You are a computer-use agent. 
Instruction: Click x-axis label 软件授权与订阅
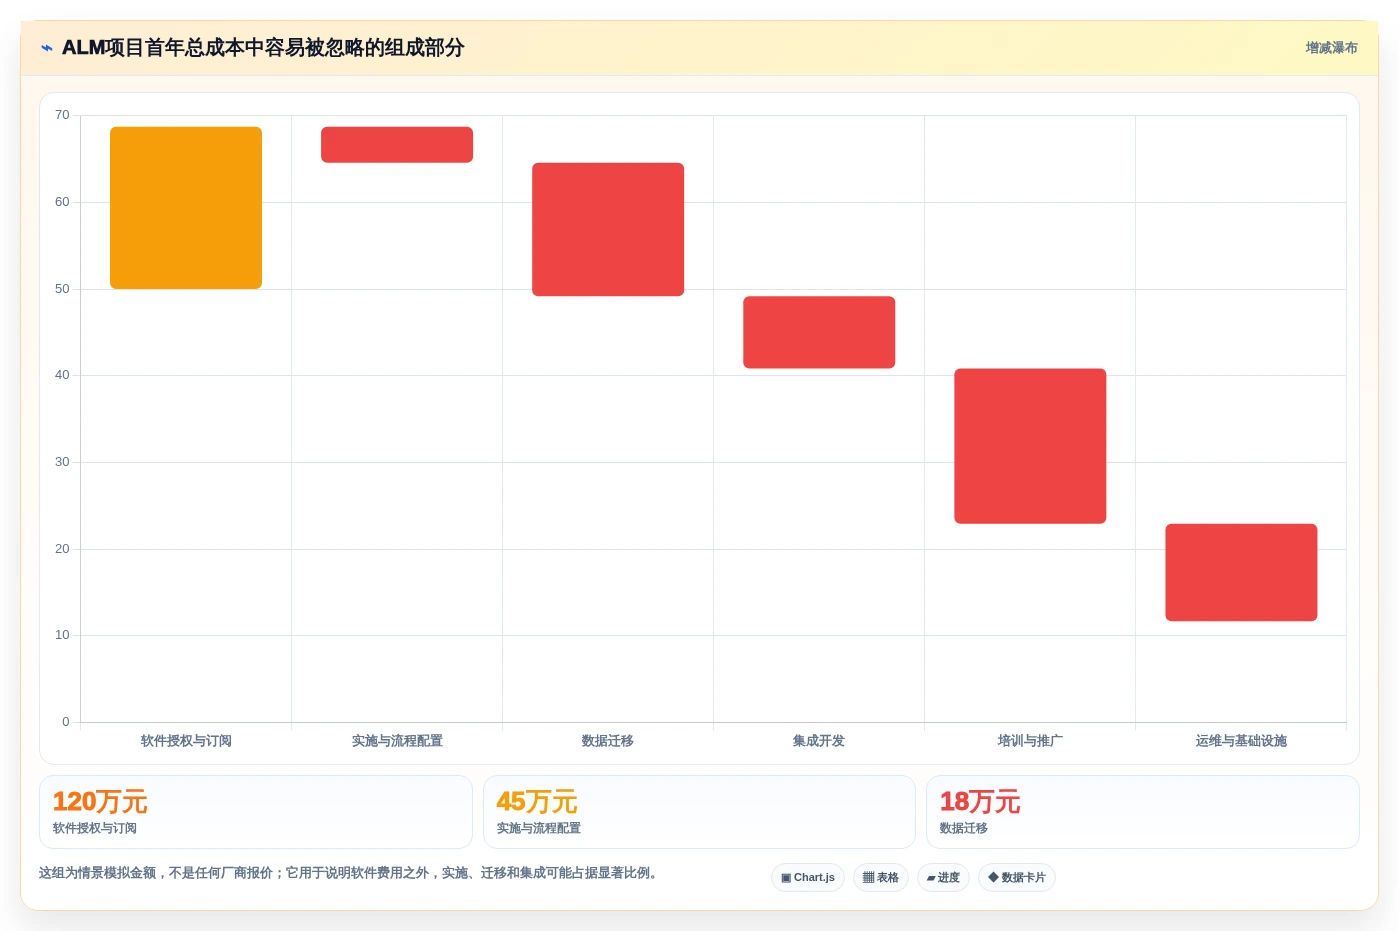coord(186,741)
